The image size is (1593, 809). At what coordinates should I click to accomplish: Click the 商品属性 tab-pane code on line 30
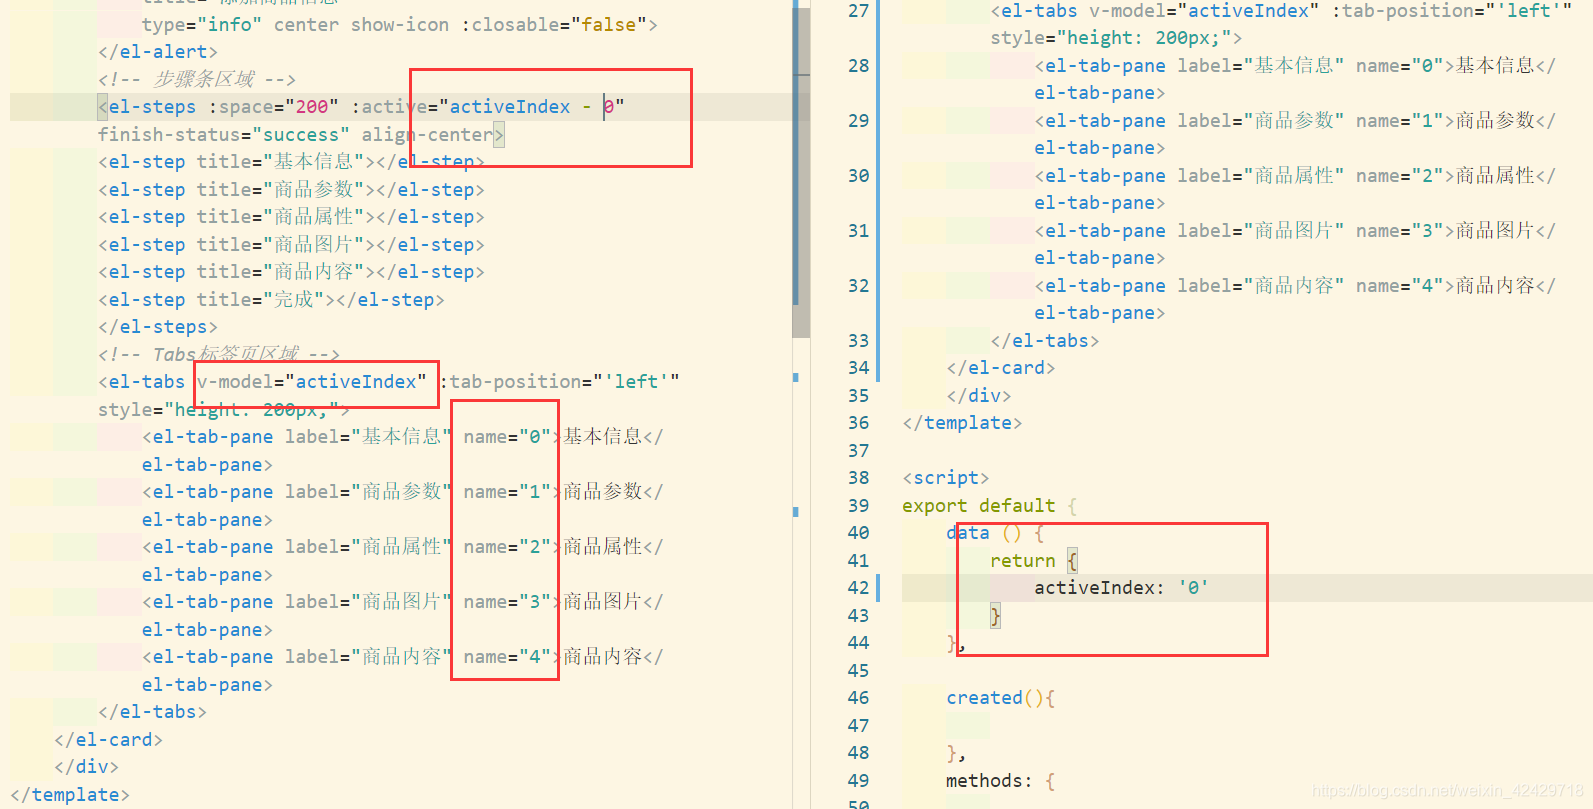1295,189
